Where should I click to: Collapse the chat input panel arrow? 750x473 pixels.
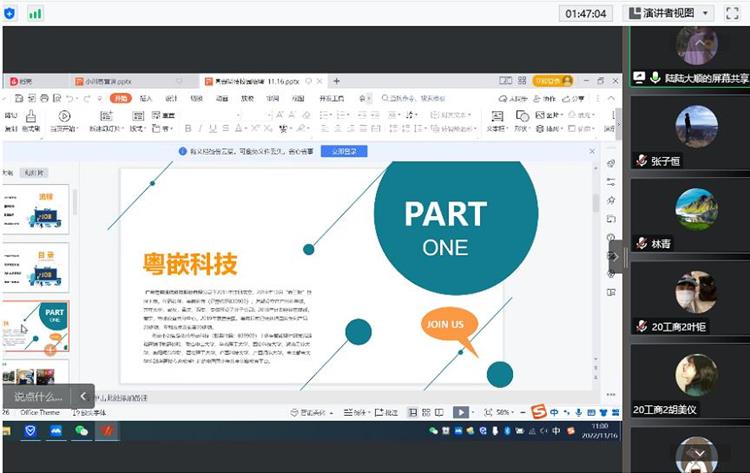click(x=83, y=397)
